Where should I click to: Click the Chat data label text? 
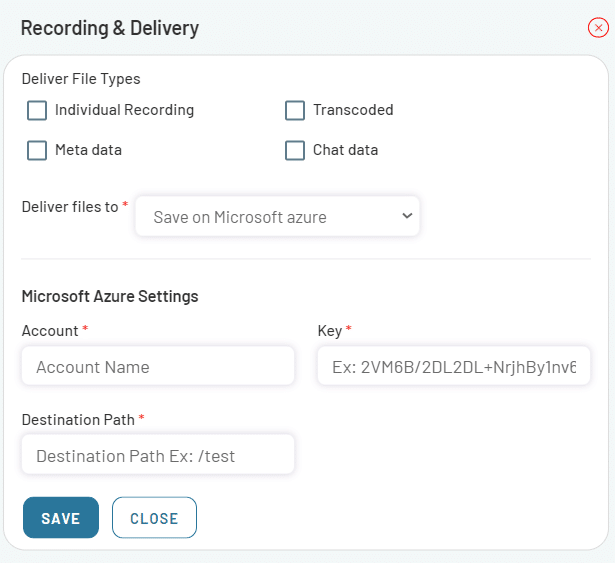(345, 150)
